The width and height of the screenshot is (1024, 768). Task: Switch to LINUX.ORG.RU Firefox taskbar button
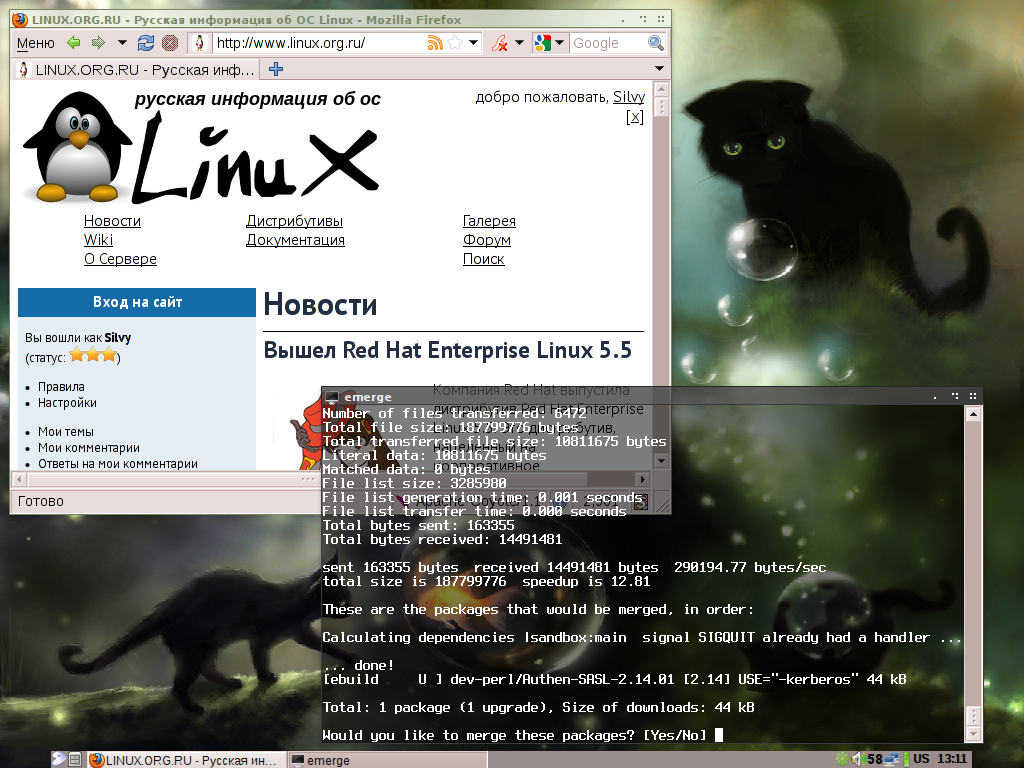187,760
